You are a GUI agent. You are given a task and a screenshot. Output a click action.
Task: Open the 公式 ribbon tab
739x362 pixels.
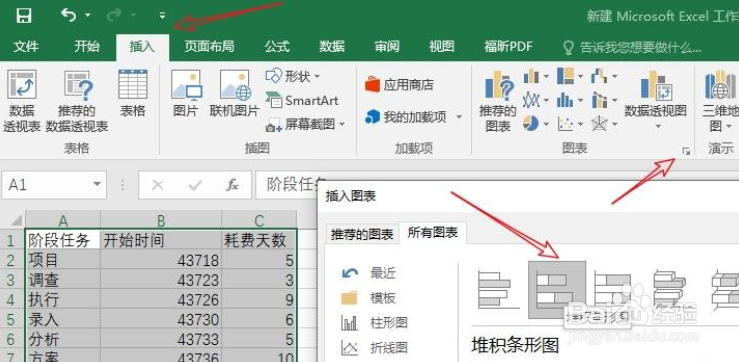tap(277, 46)
